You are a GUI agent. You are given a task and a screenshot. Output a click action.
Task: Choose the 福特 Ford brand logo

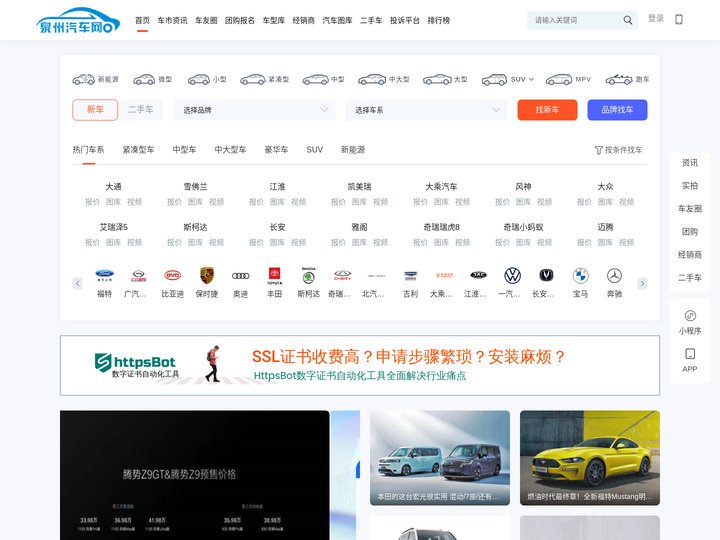104,276
